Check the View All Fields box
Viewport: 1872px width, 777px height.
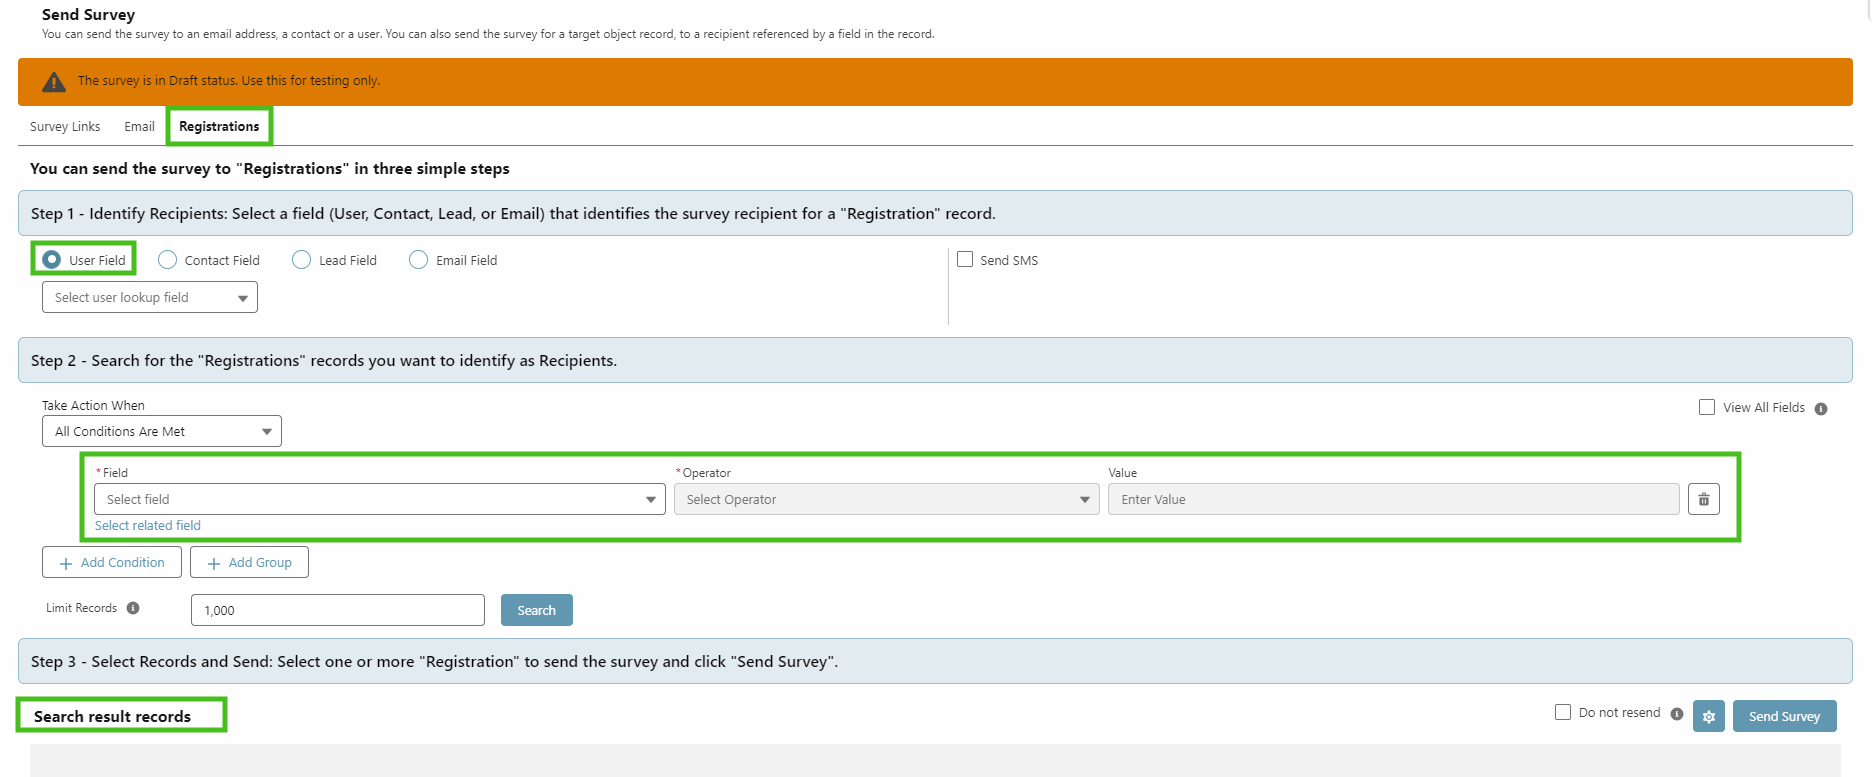pyautogui.click(x=1706, y=407)
